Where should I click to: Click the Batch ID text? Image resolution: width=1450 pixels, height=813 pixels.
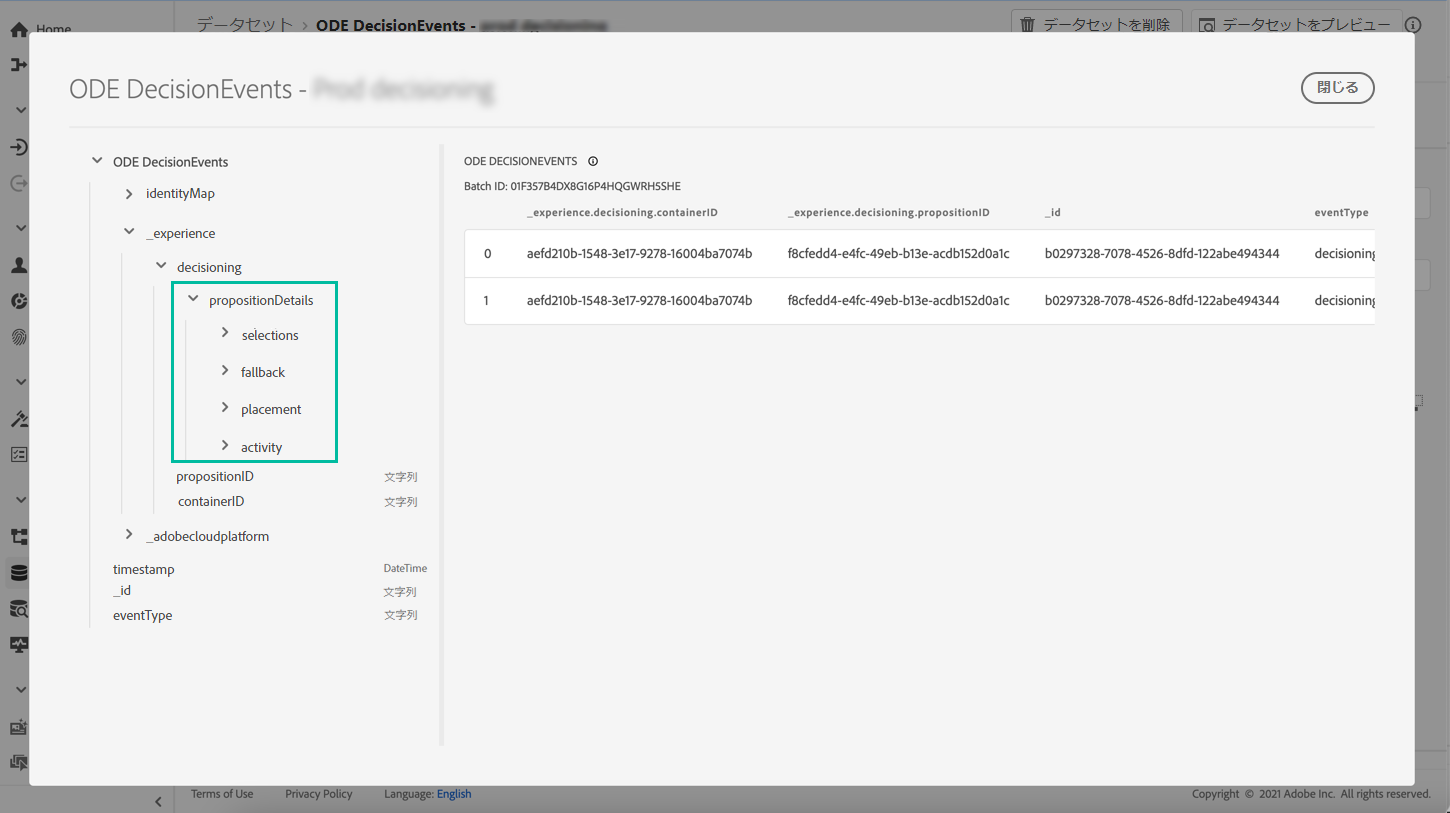(572, 186)
